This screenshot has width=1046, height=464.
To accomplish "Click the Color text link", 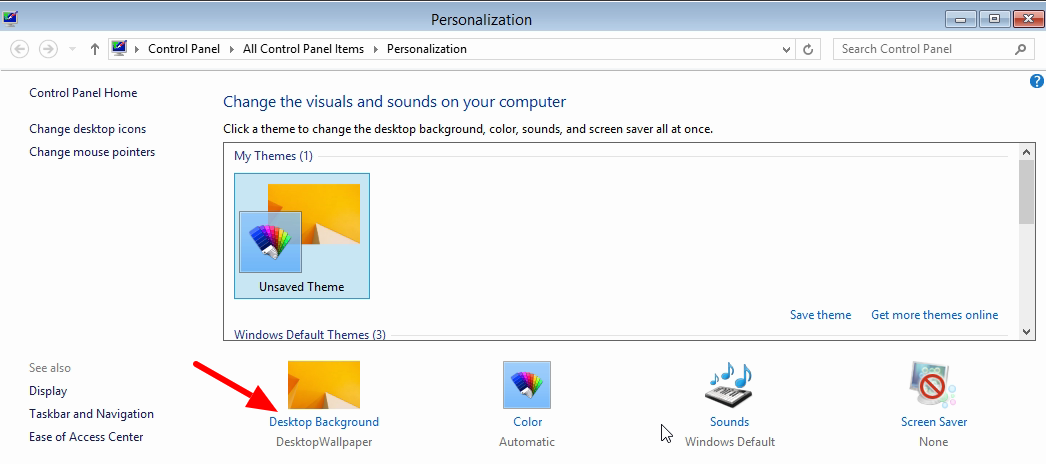I will pos(528,422).
